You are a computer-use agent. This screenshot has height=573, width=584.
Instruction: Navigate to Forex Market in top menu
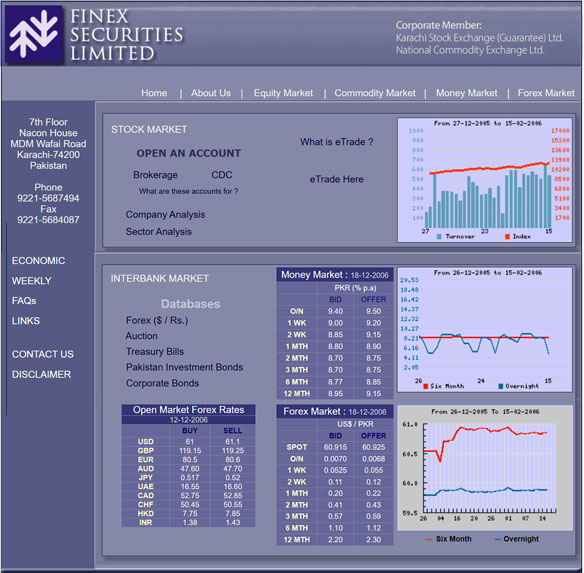[x=546, y=93]
